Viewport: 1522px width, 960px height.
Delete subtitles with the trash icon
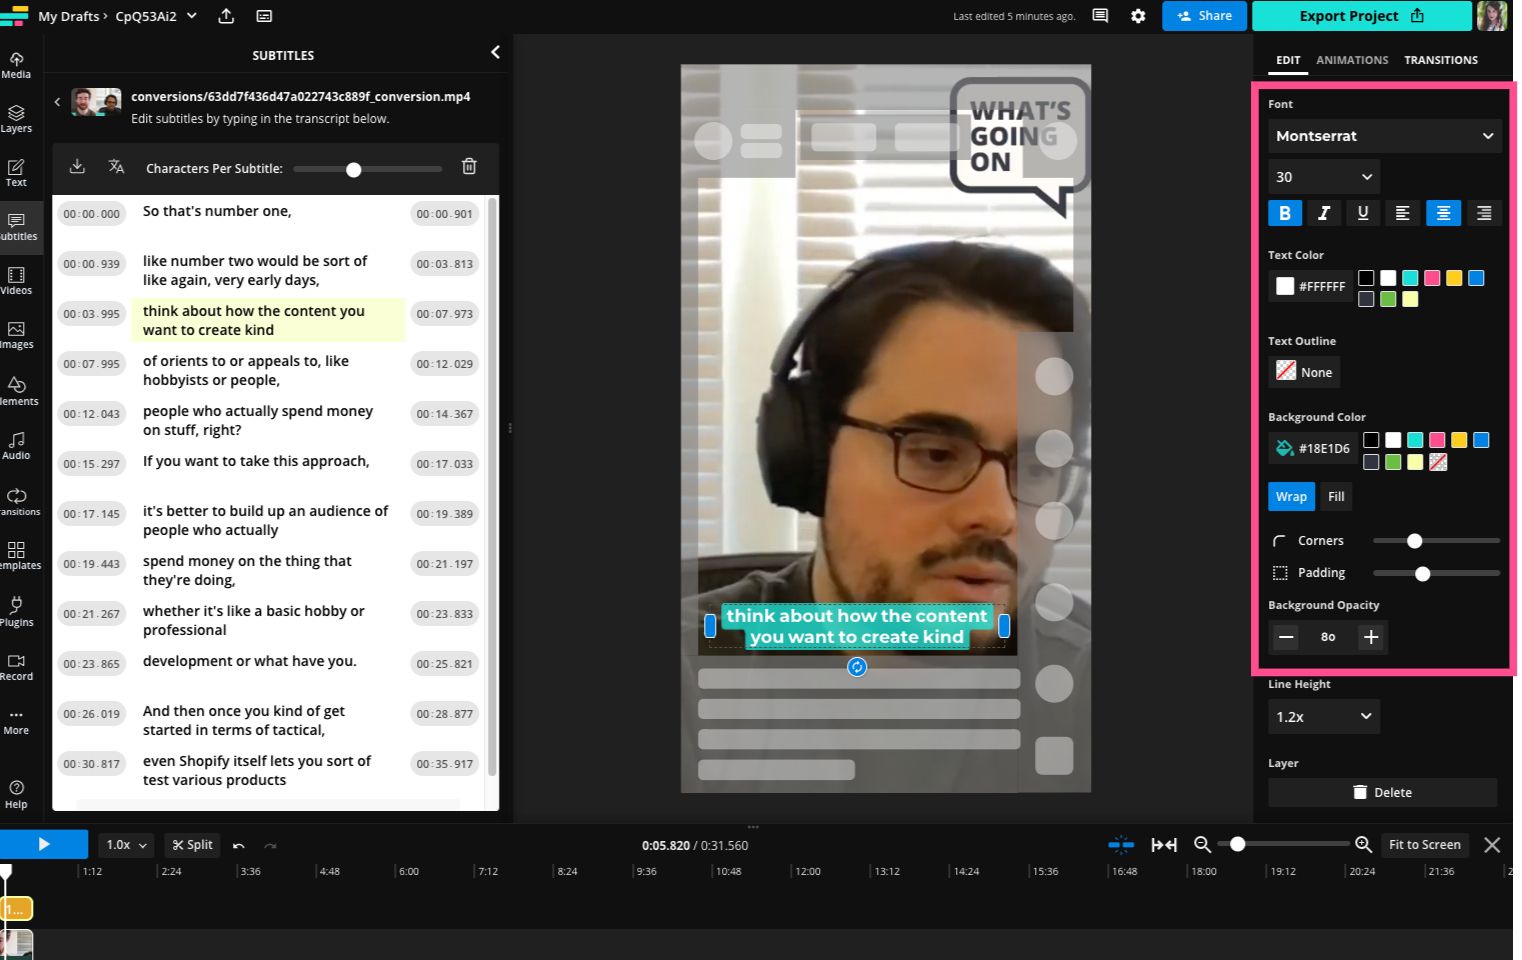[469, 167]
